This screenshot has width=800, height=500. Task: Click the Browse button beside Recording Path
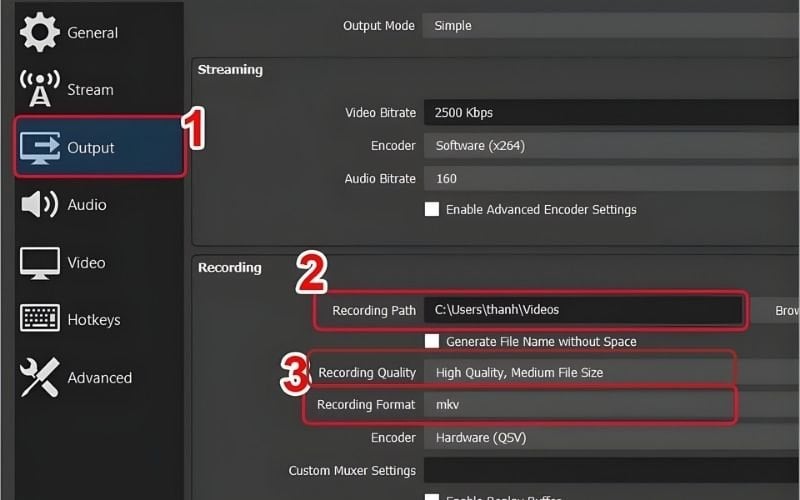[x=778, y=311]
